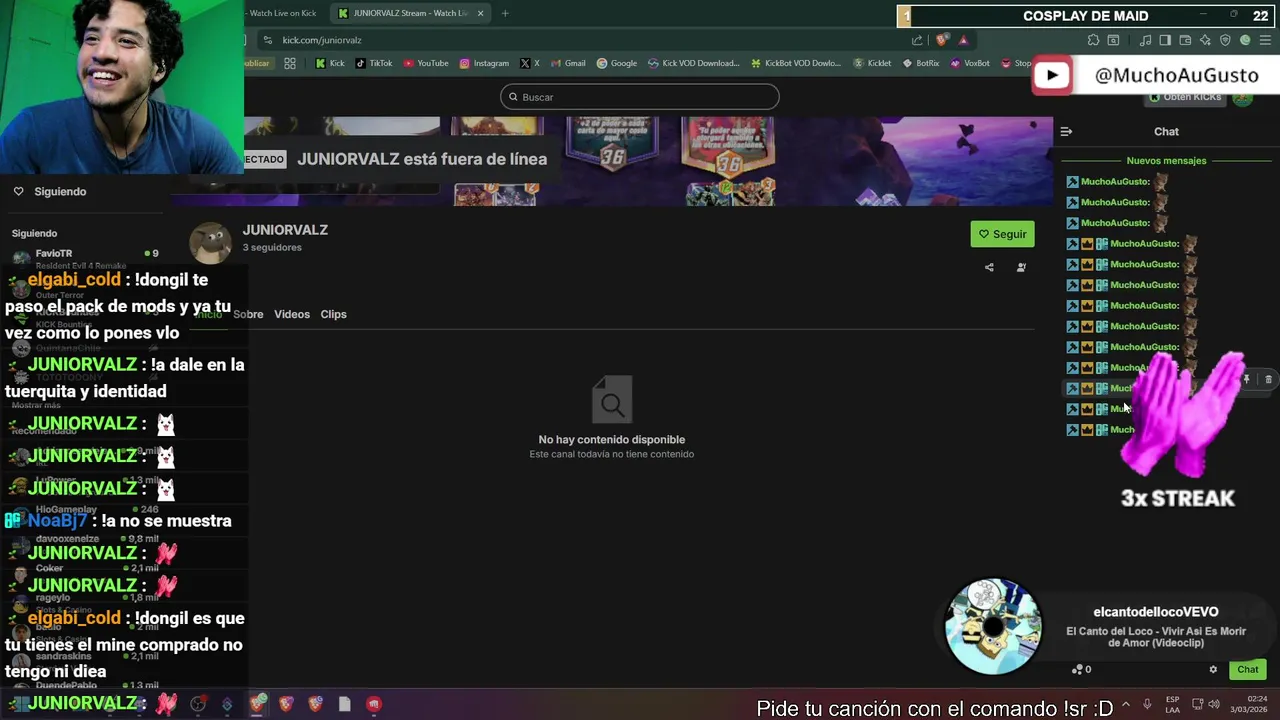Click the microphone icon in system tray

1147,704
